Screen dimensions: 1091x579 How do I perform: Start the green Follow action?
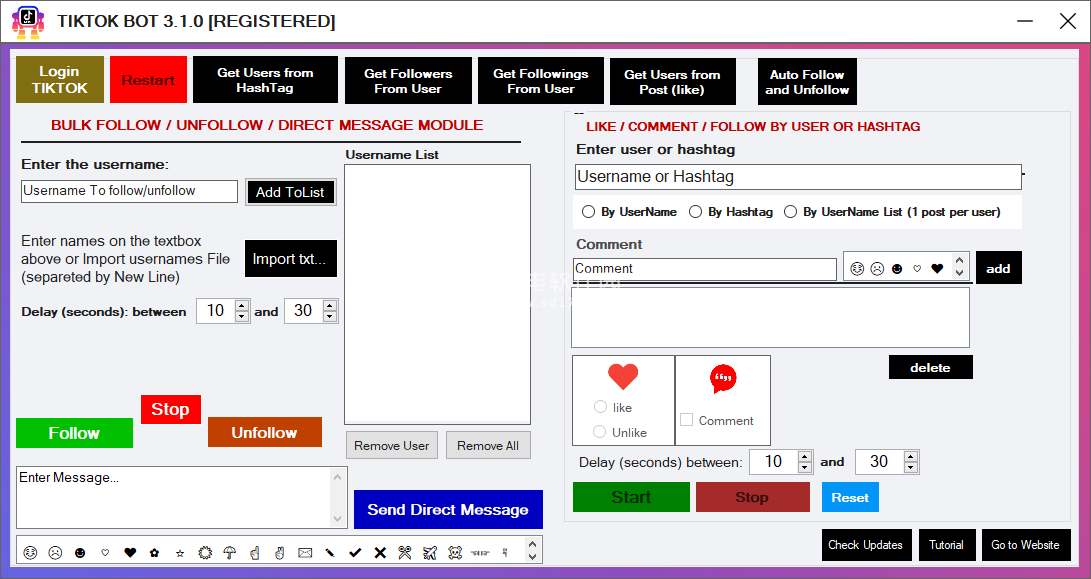tap(74, 433)
